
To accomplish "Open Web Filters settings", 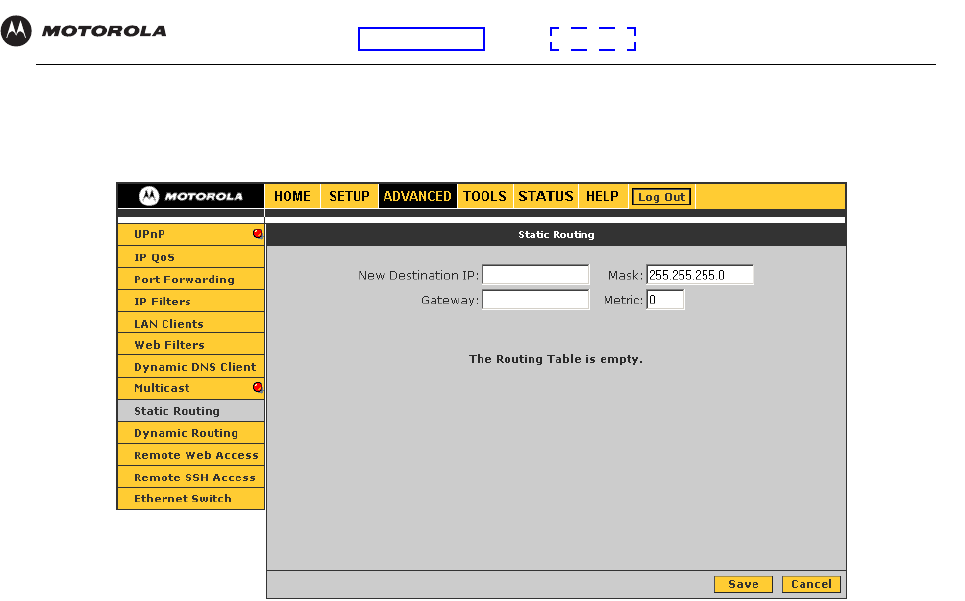I will 191,345.
